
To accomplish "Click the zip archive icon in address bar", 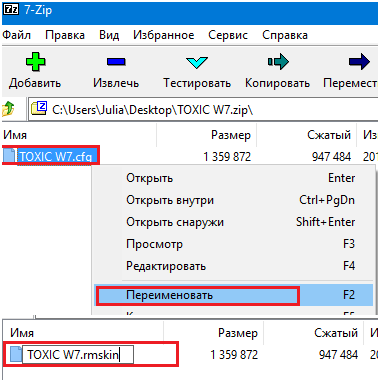I will 39,109.
